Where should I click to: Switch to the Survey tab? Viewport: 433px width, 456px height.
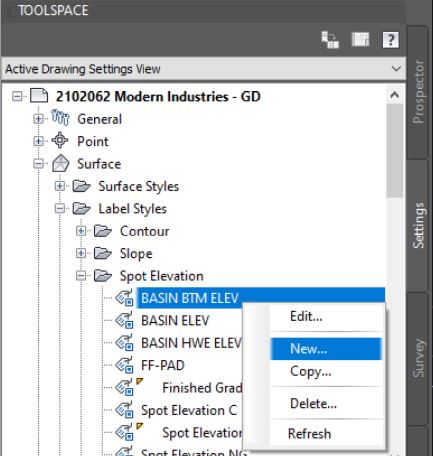point(418,359)
